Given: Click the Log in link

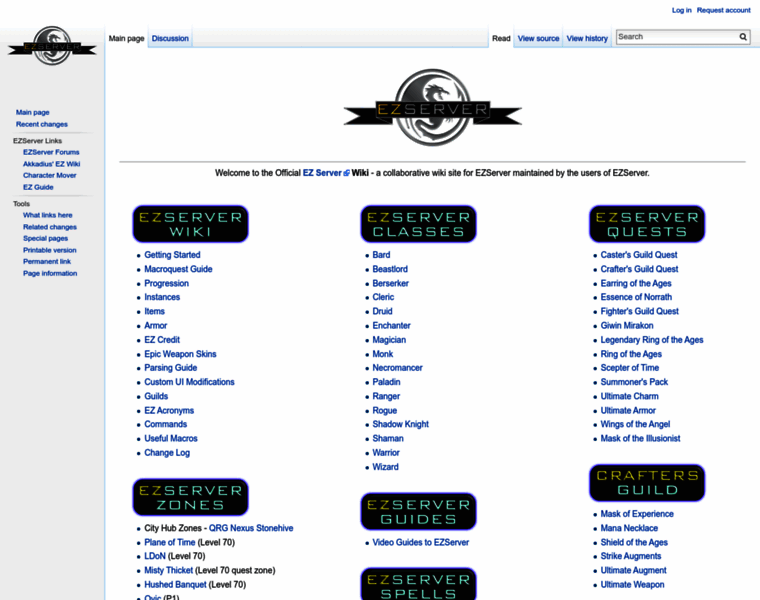Looking at the screenshot, I should click(x=681, y=10).
